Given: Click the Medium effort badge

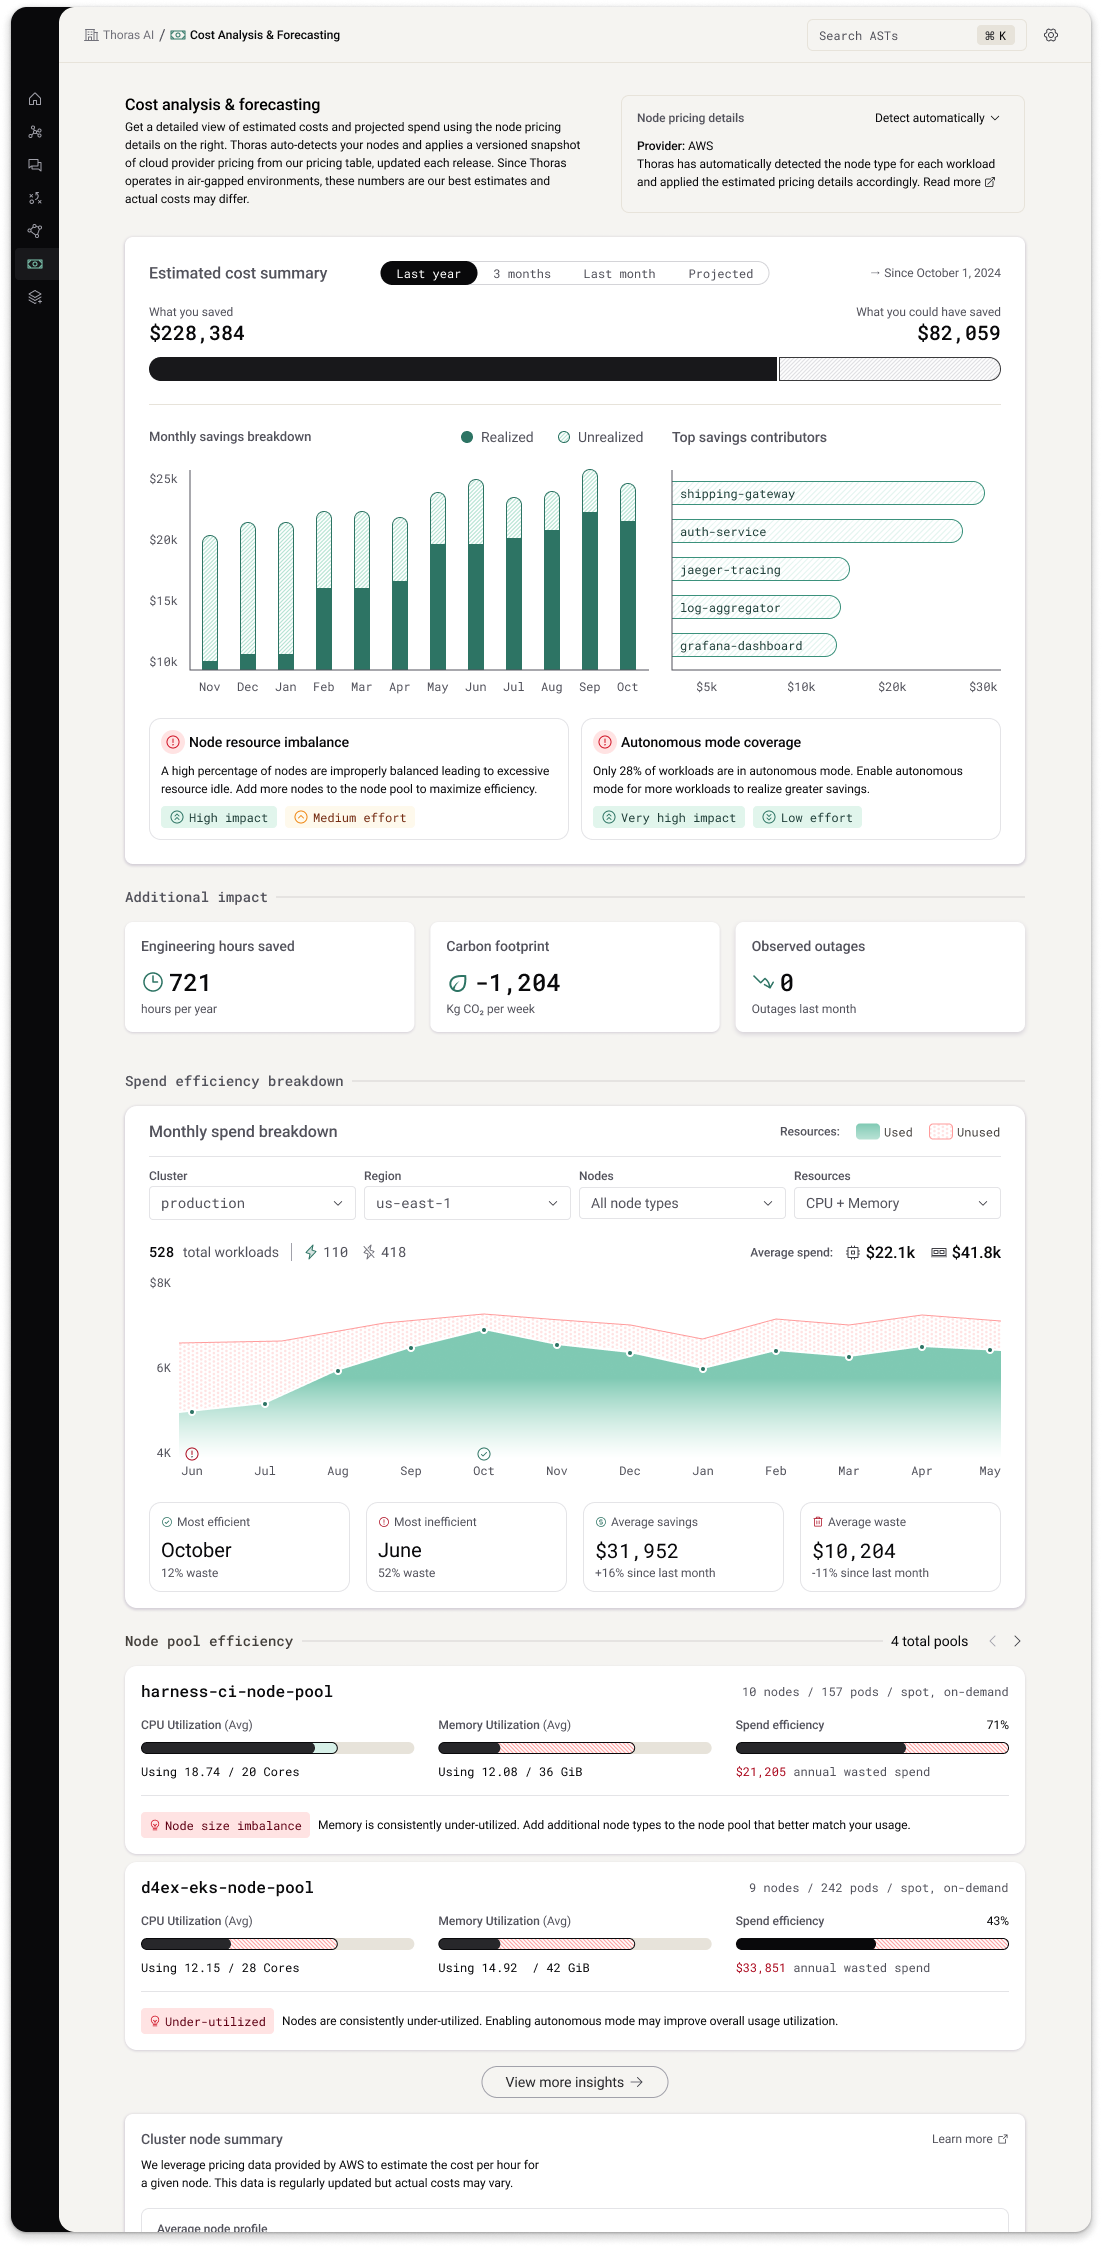Looking at the screenshot, I should click(x=350, y=817).
